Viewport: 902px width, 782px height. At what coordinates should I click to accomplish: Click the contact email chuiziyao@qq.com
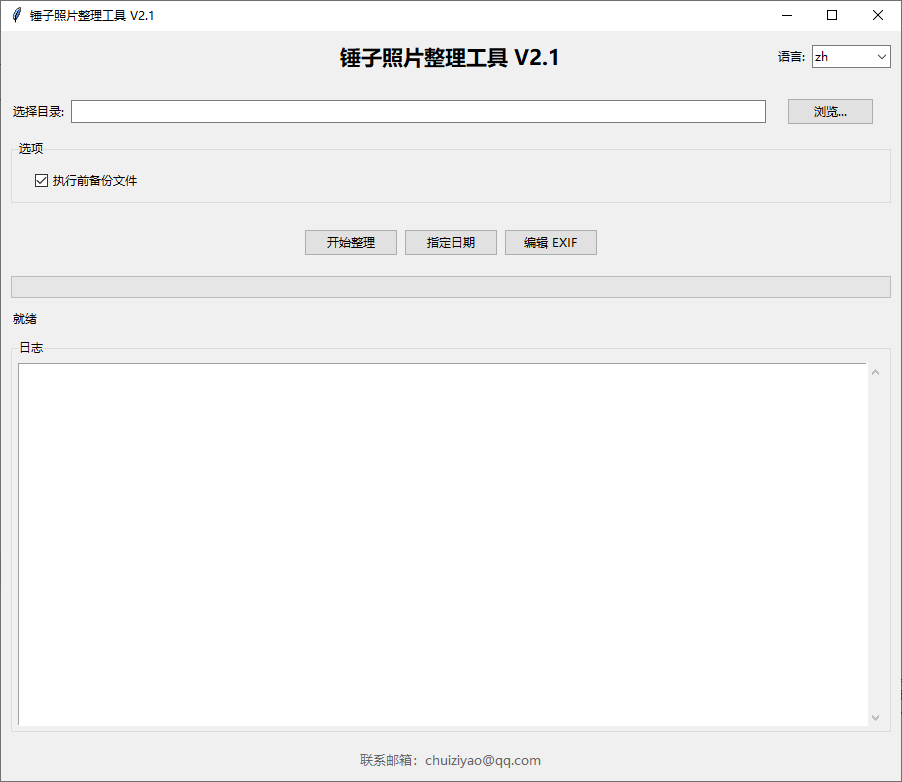point(482,760)
